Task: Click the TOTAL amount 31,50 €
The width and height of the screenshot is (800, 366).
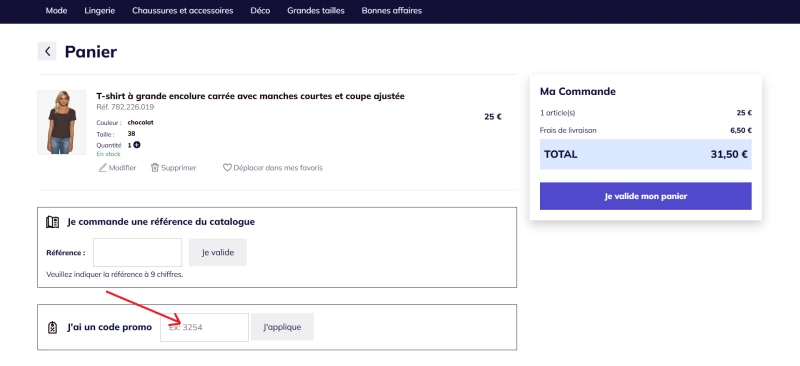Action: [x=729, y=154]
